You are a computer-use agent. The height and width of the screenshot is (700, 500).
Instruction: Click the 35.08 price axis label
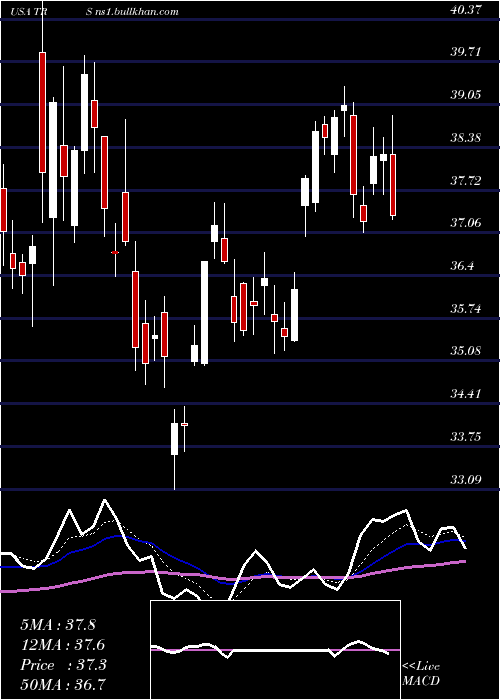pos(465,351)
